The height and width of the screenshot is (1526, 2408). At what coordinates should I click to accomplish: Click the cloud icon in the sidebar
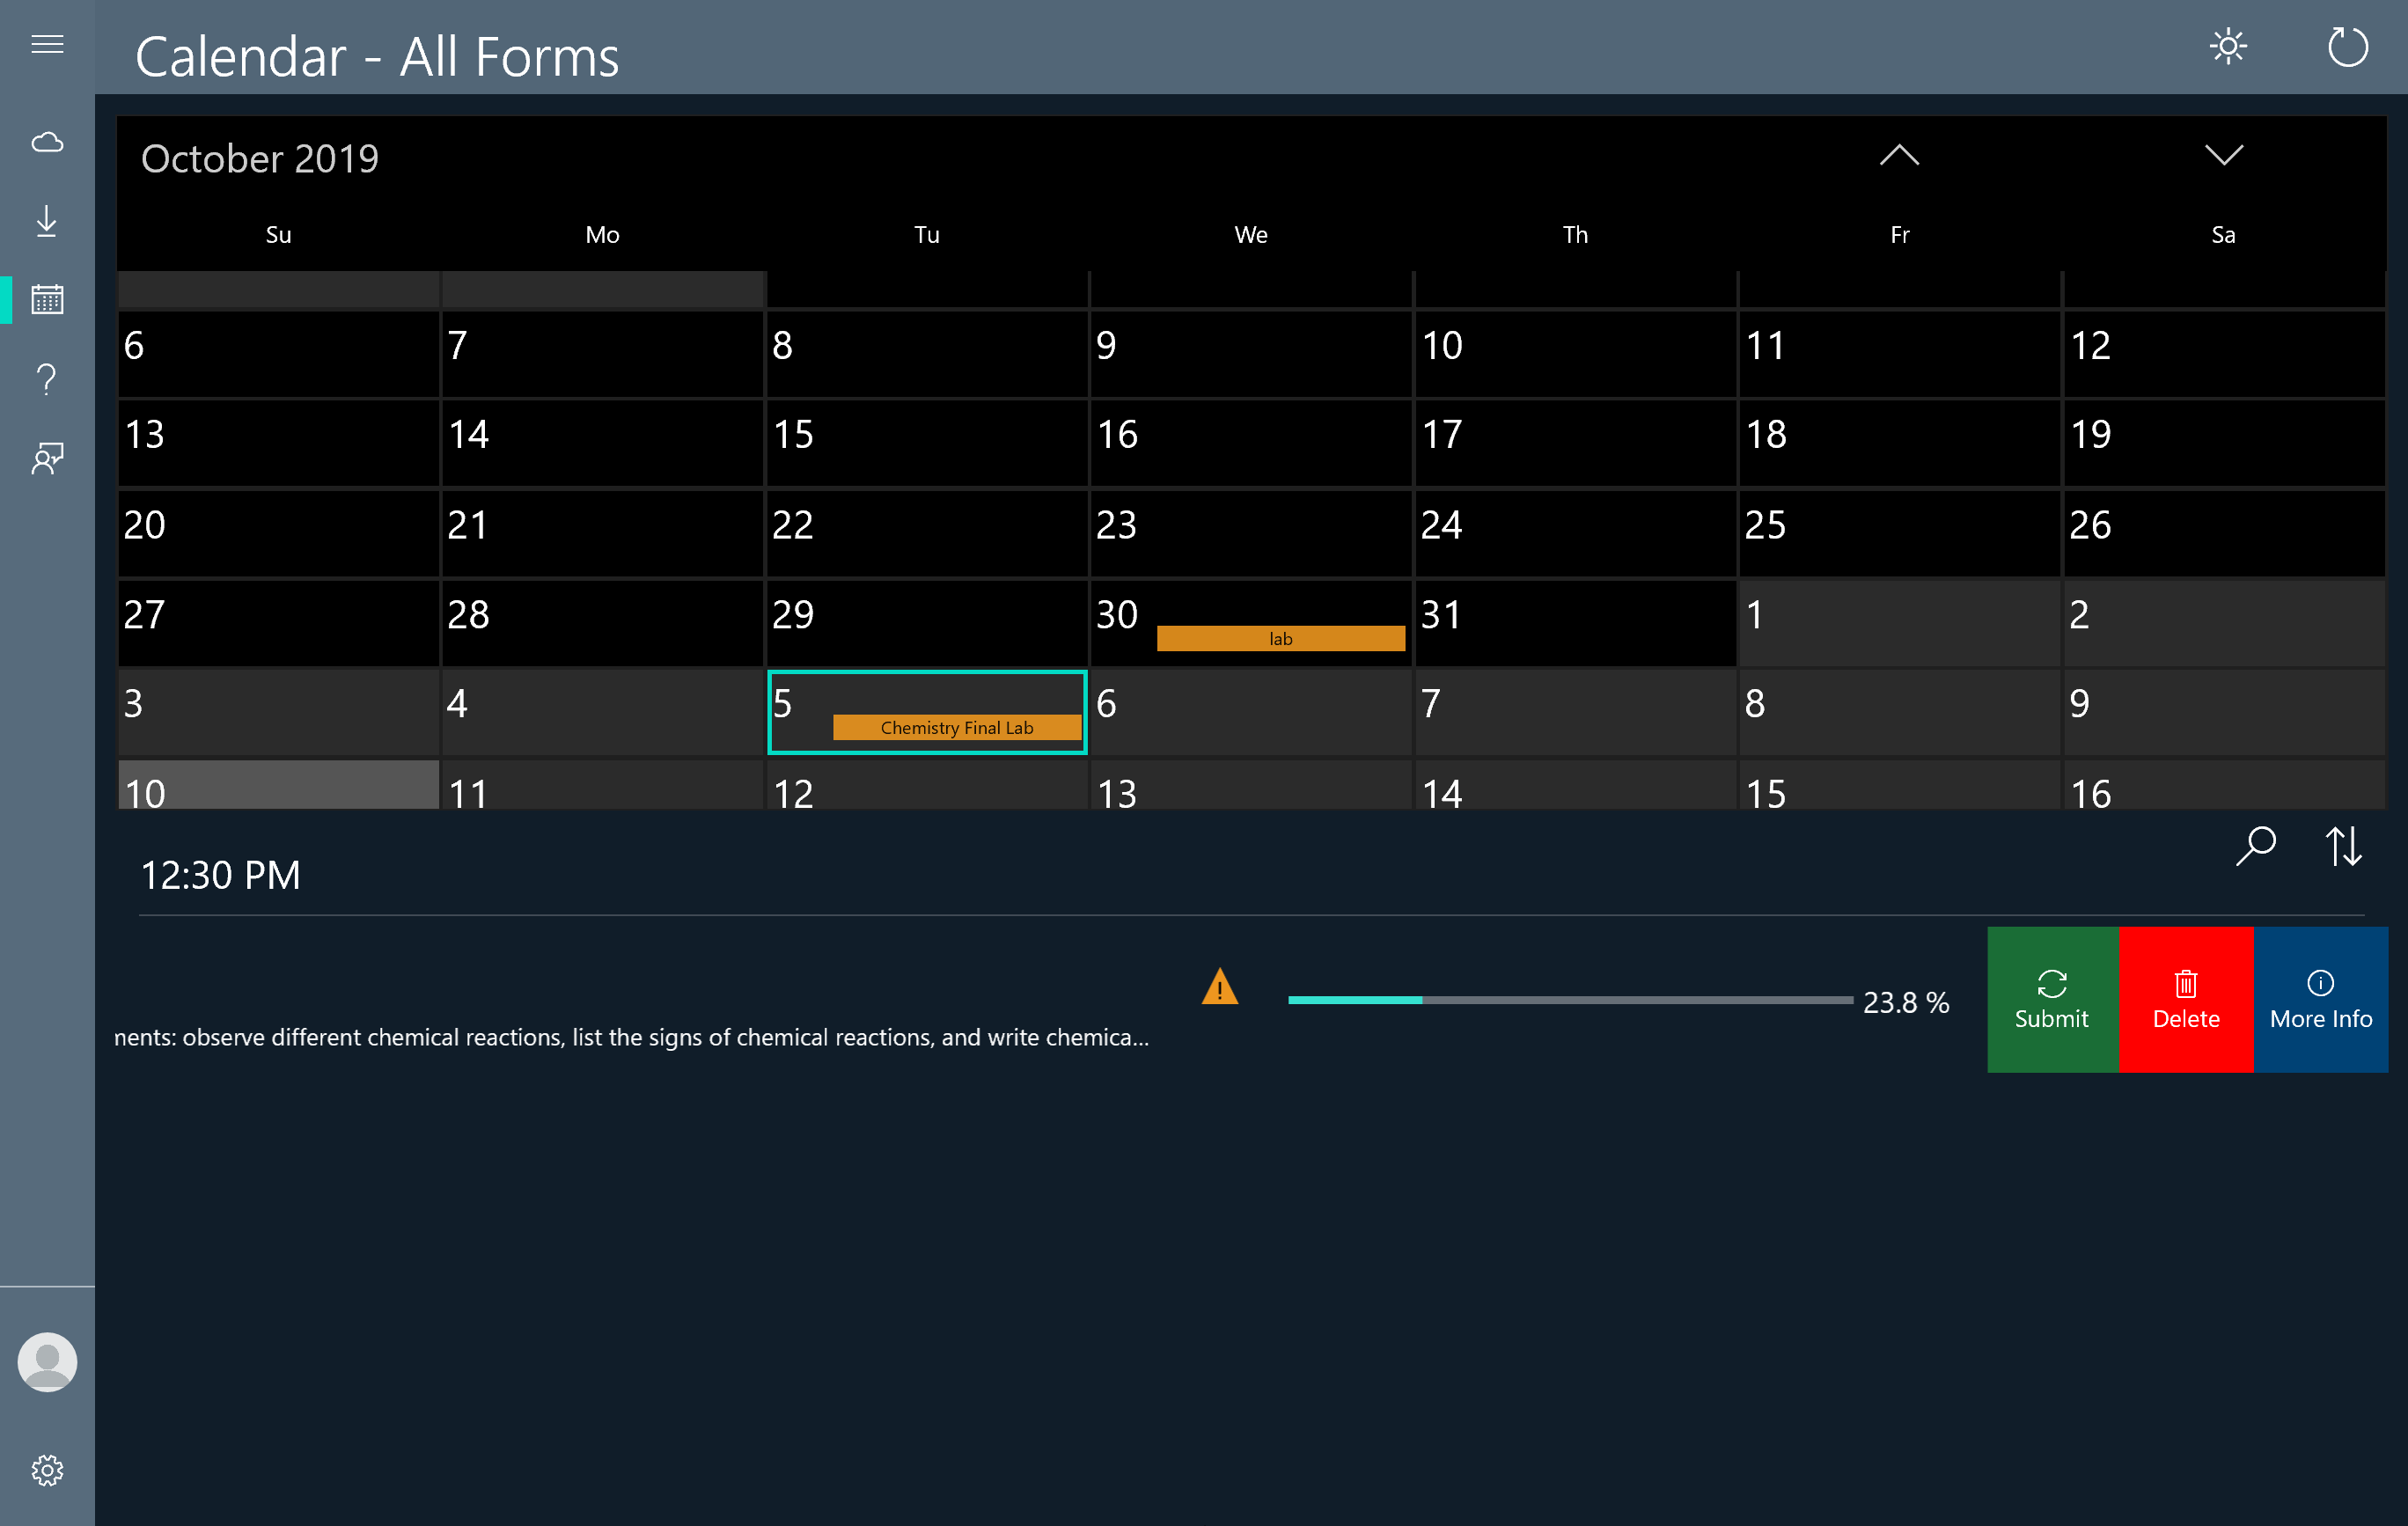click(47, 142)
